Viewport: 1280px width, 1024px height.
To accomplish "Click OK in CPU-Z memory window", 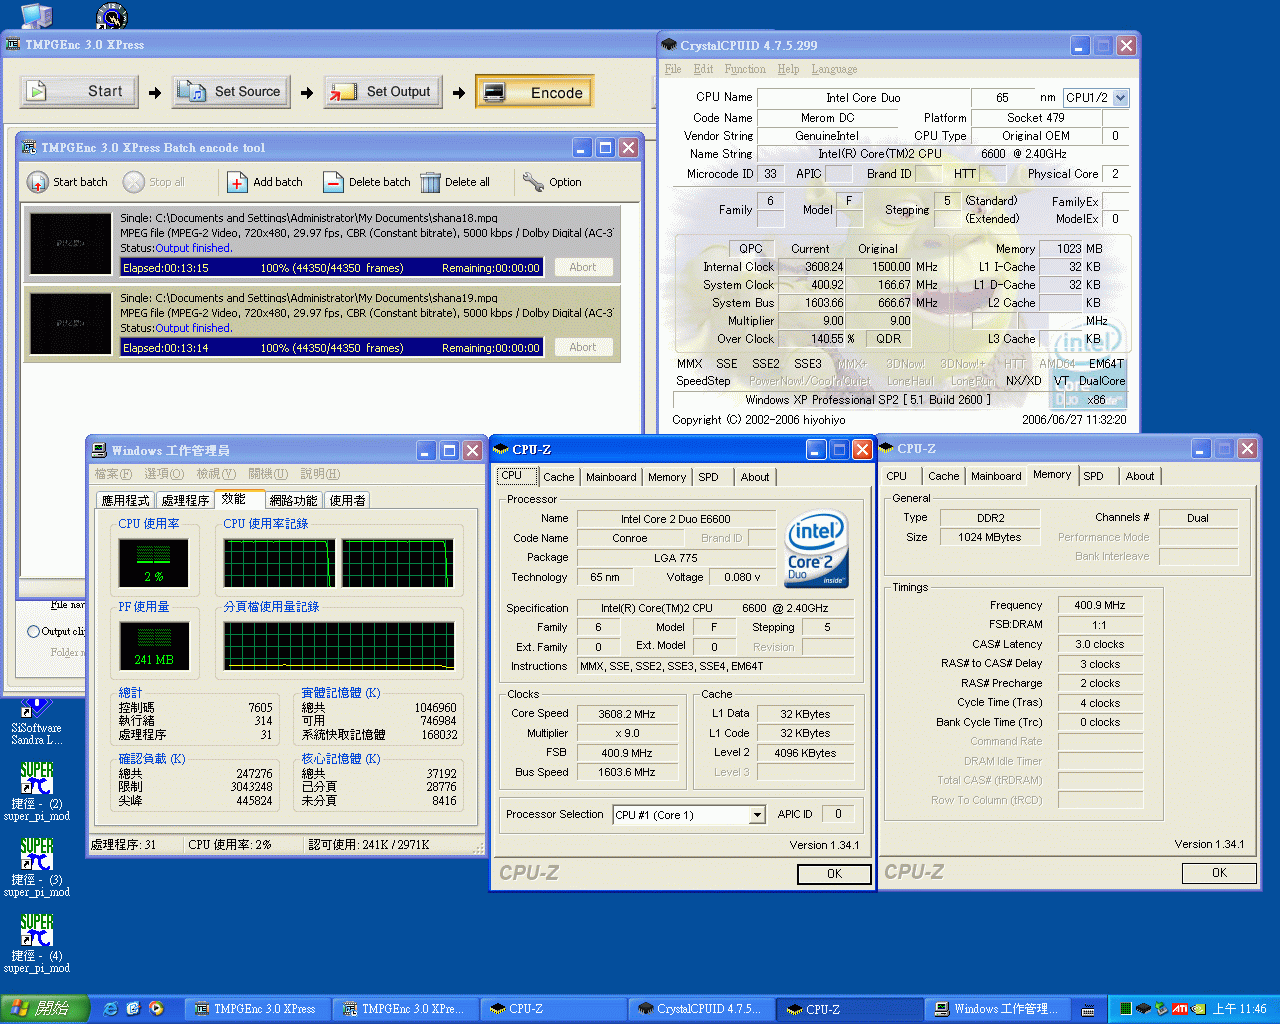I will [x=1219, y=873].
